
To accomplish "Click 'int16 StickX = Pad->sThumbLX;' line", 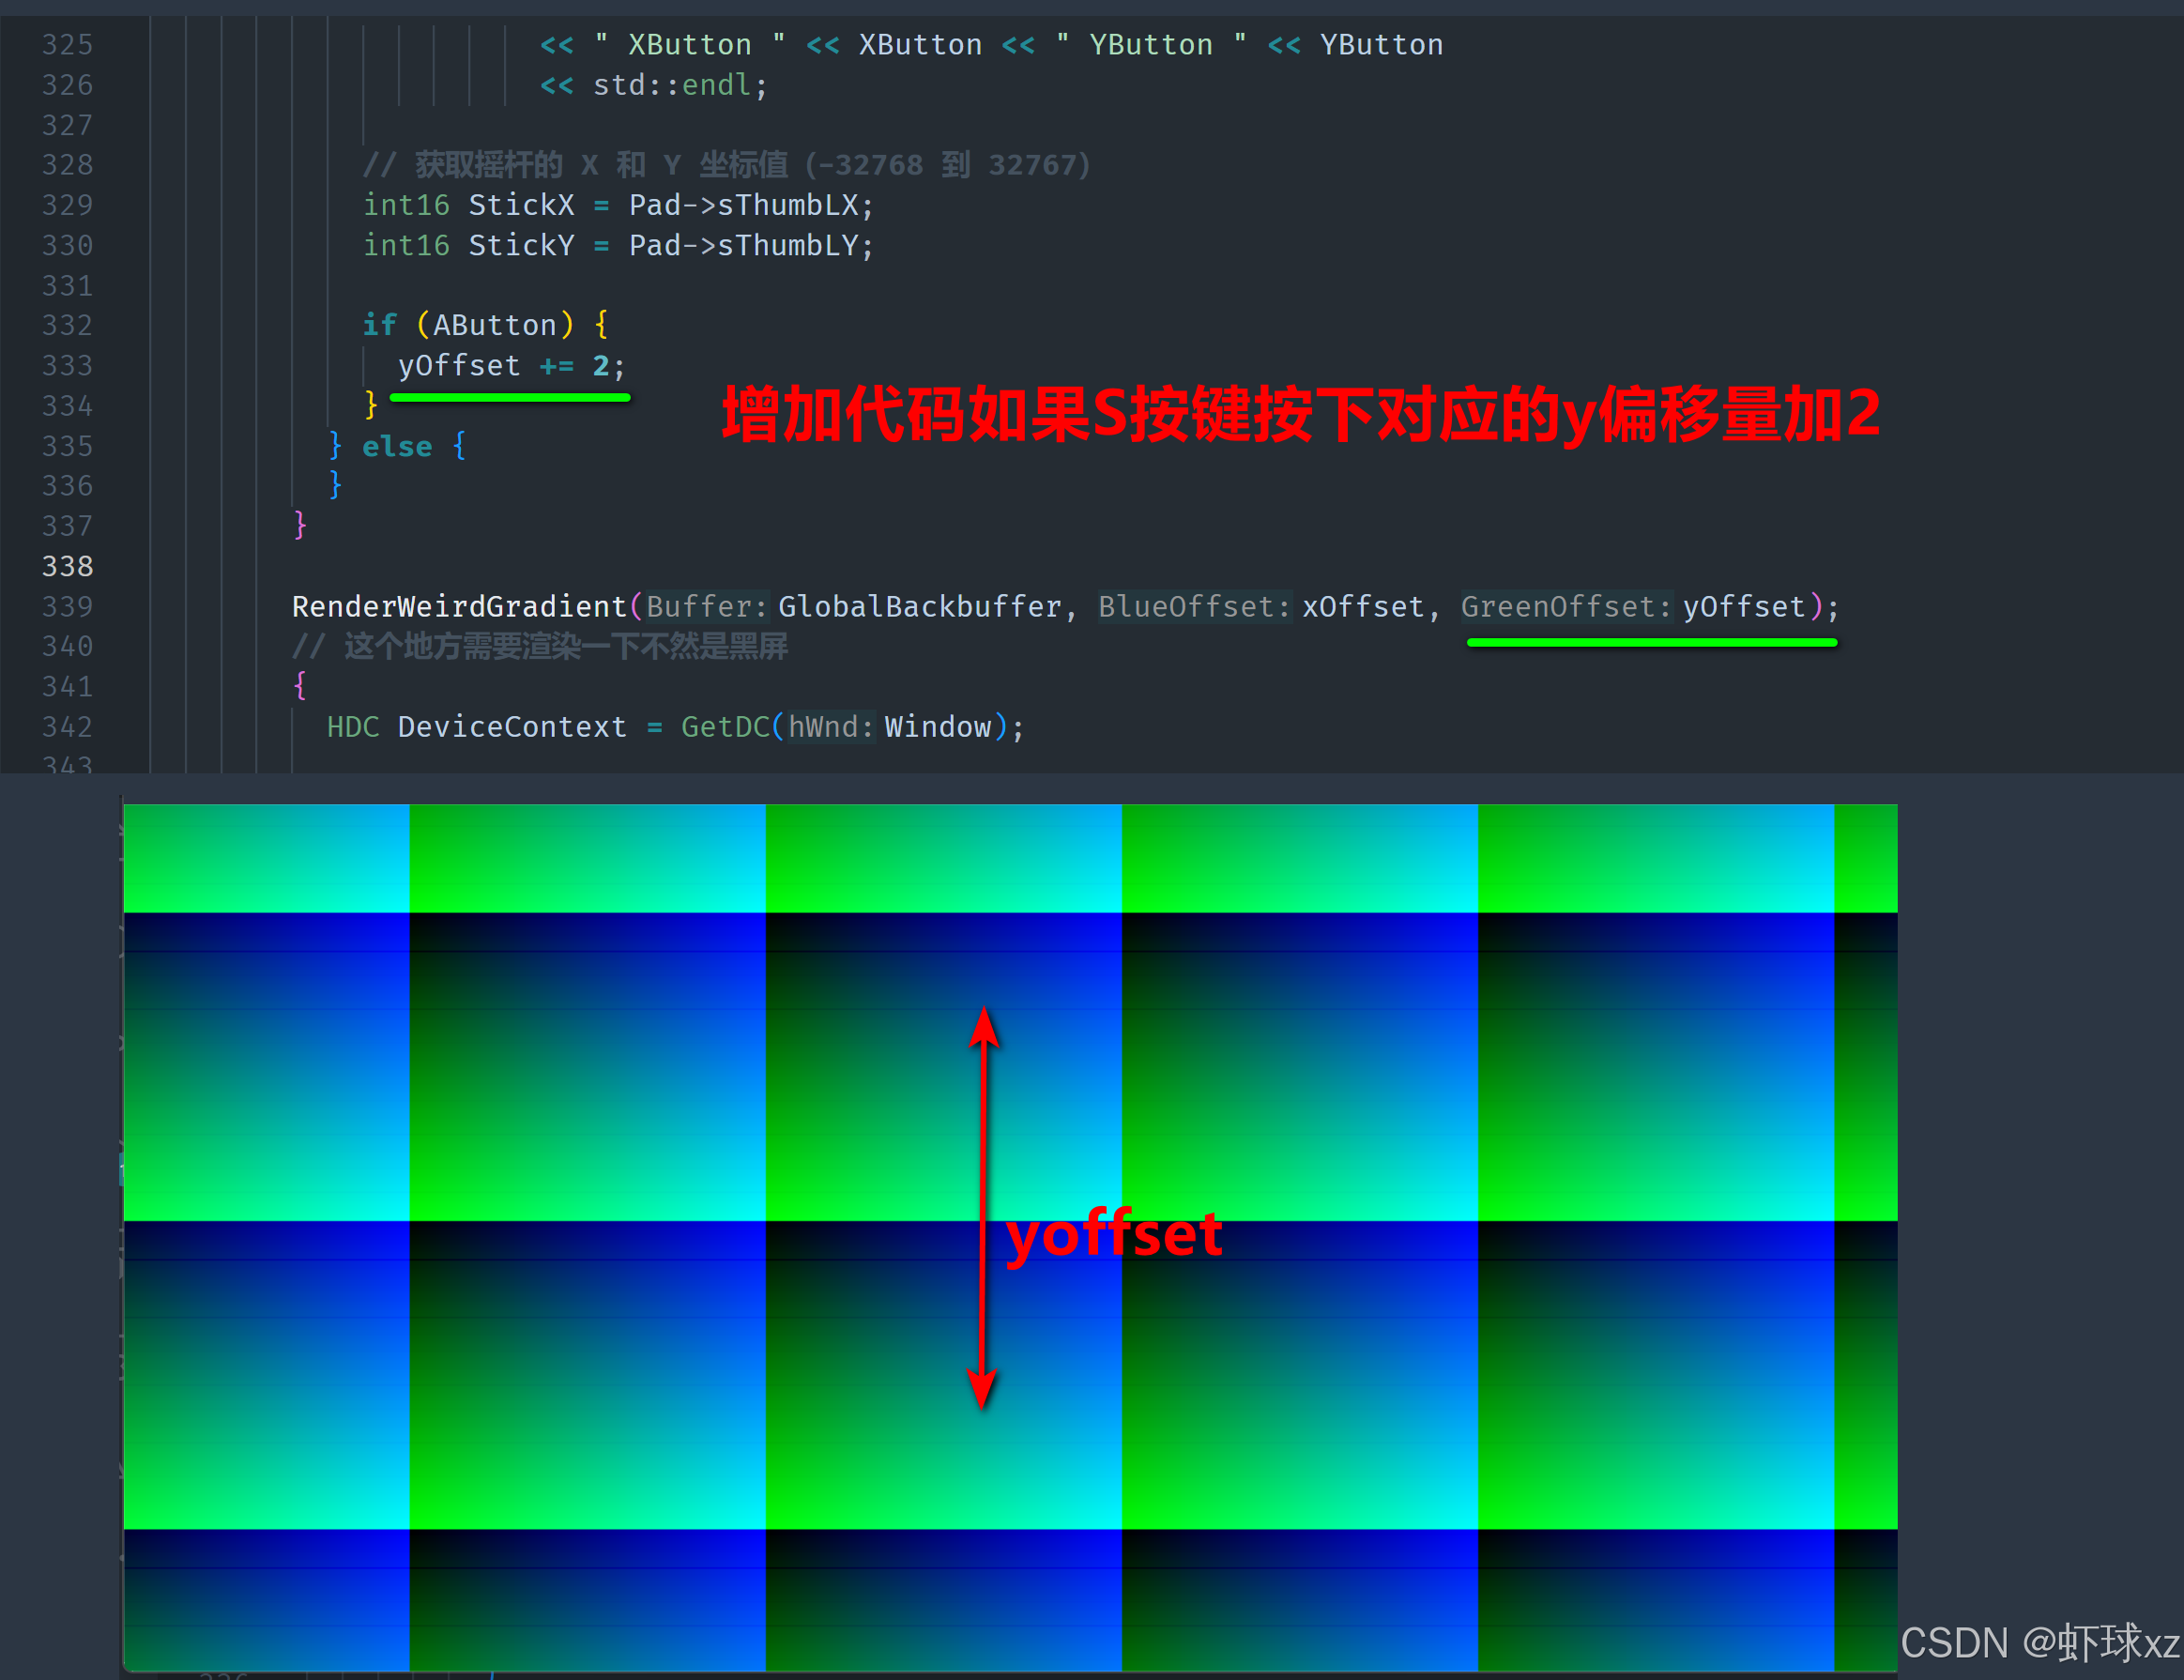I will pos(618,205).
